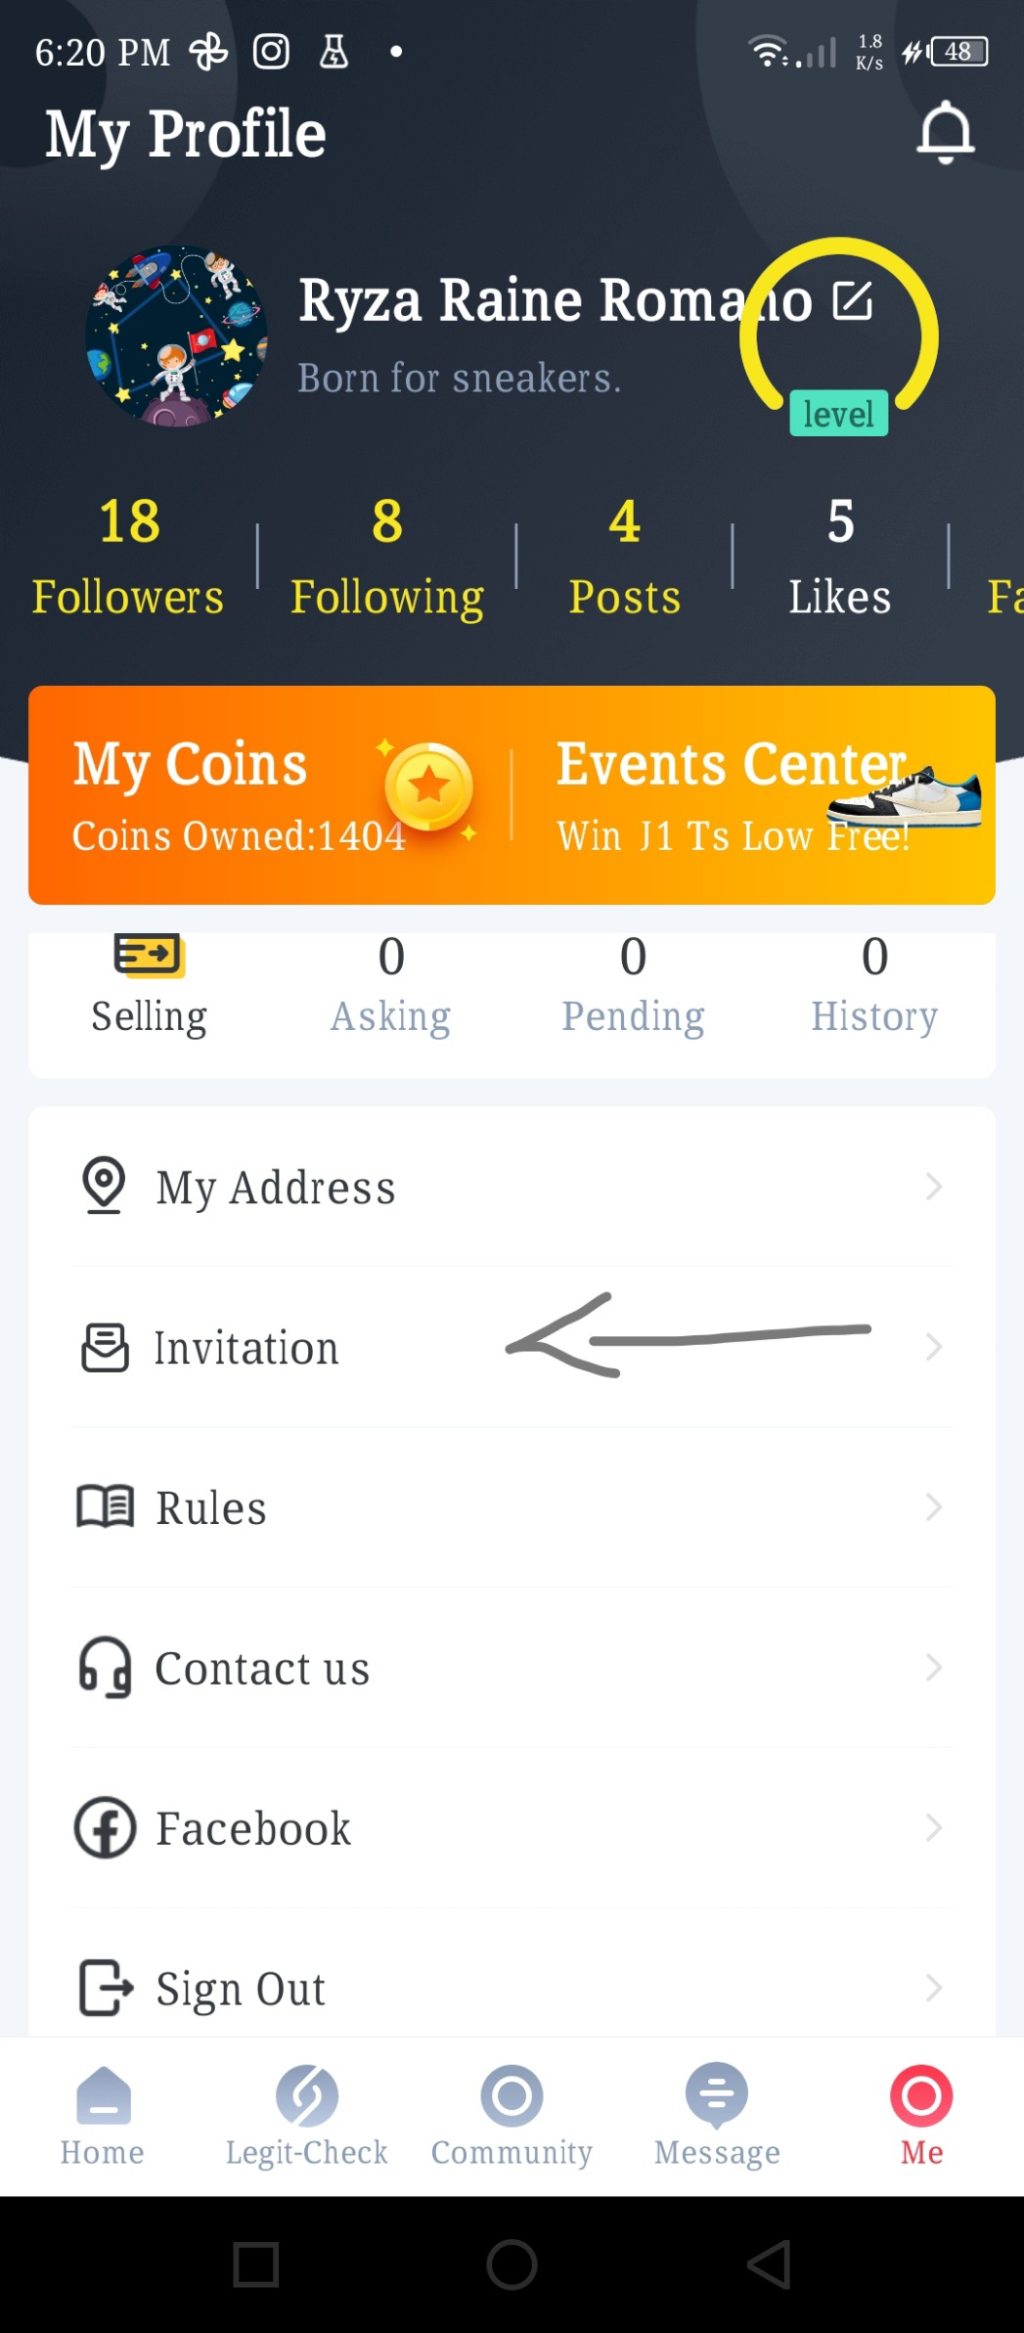This screenshot has height=2333, width=1024.
Task: Expand the Rules row chevron
Action: pyautogui.click(x=933, y=1507)
